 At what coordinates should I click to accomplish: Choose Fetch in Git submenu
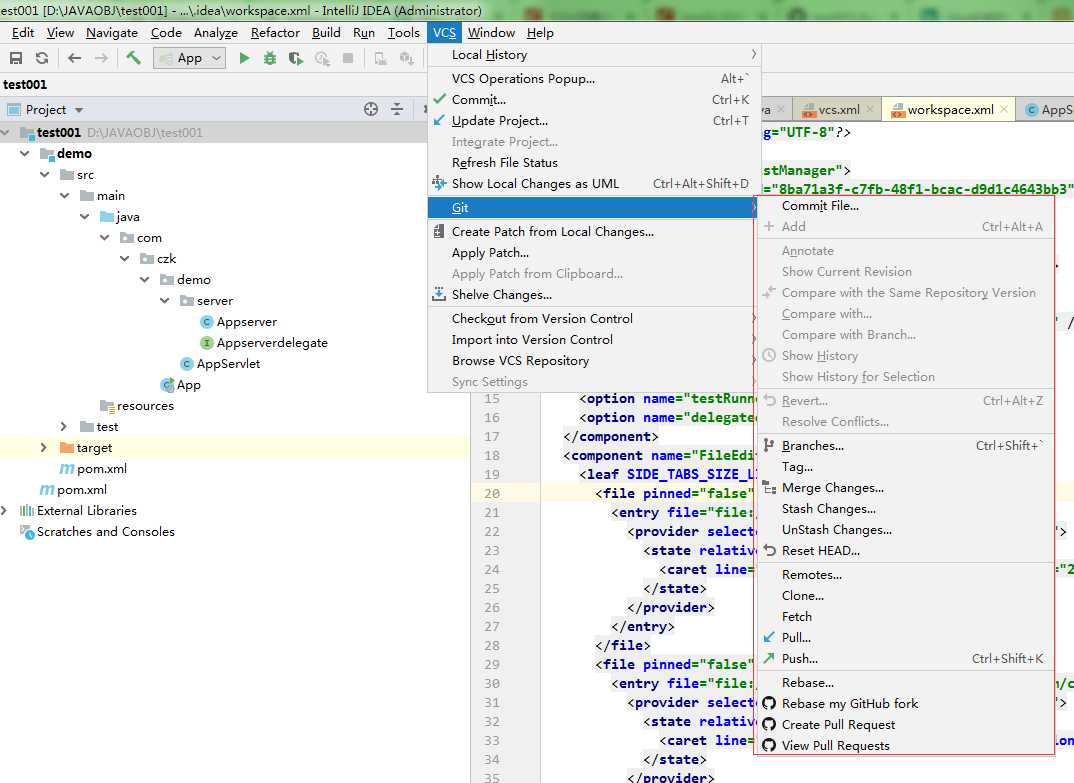pos(904,617)
